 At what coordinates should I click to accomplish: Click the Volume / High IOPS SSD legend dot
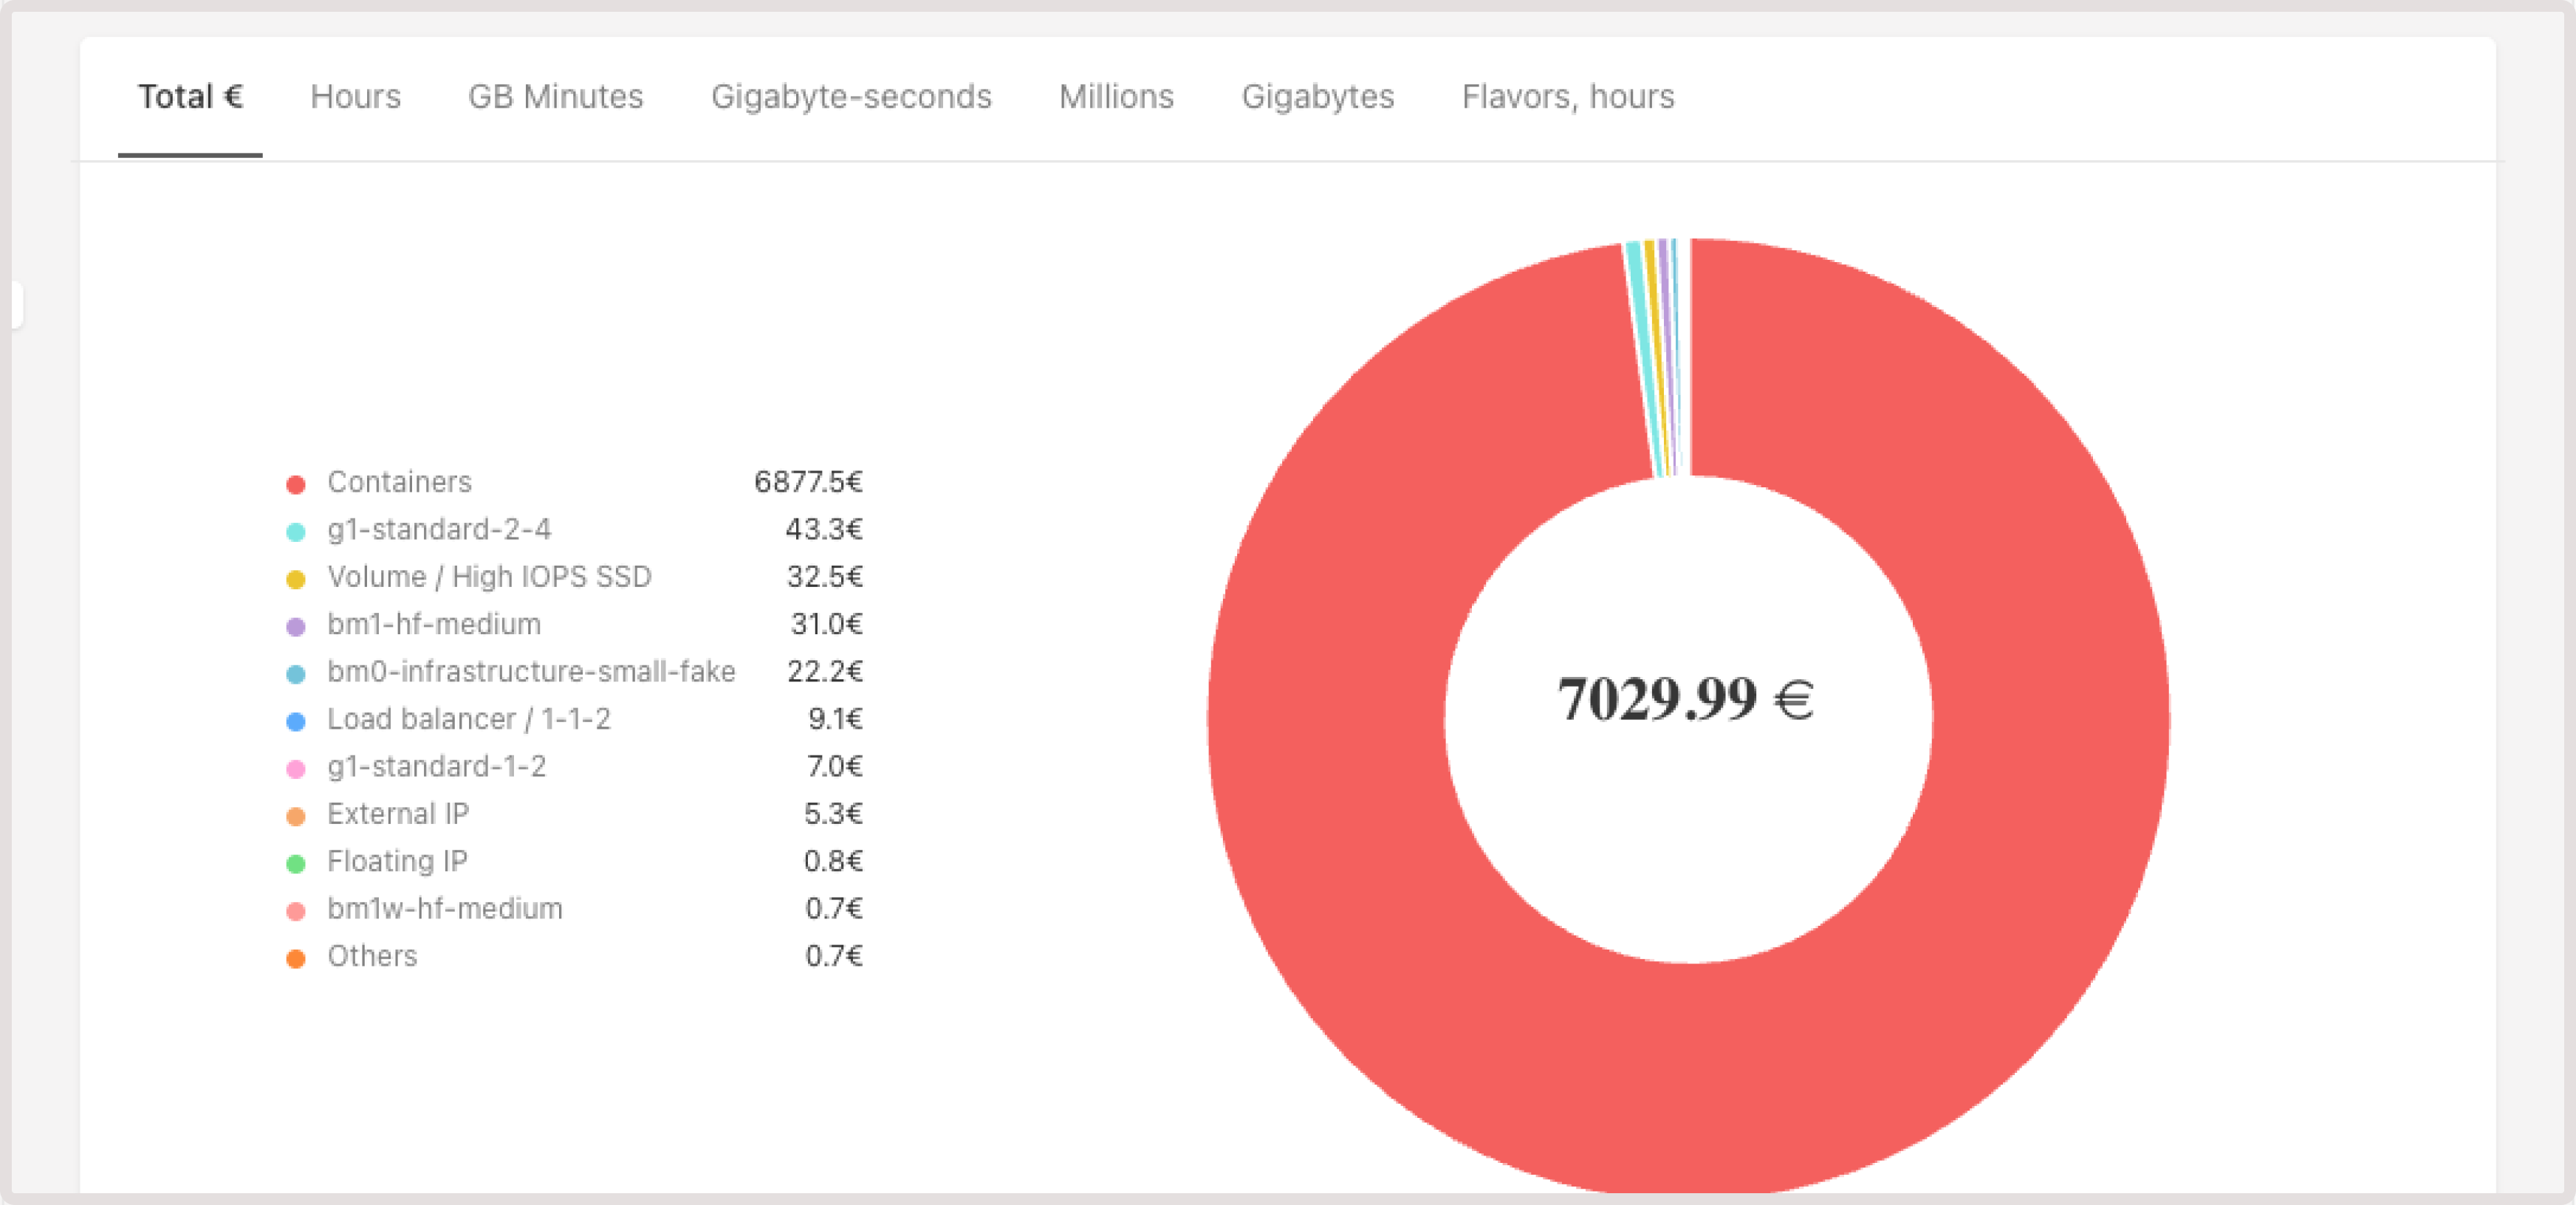(x=296, y=576)
